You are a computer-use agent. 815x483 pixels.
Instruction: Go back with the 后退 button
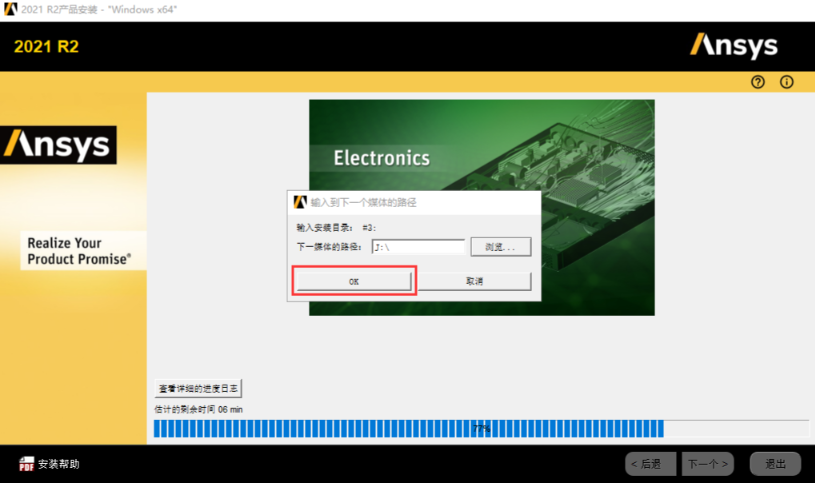(x=650, y=464)
